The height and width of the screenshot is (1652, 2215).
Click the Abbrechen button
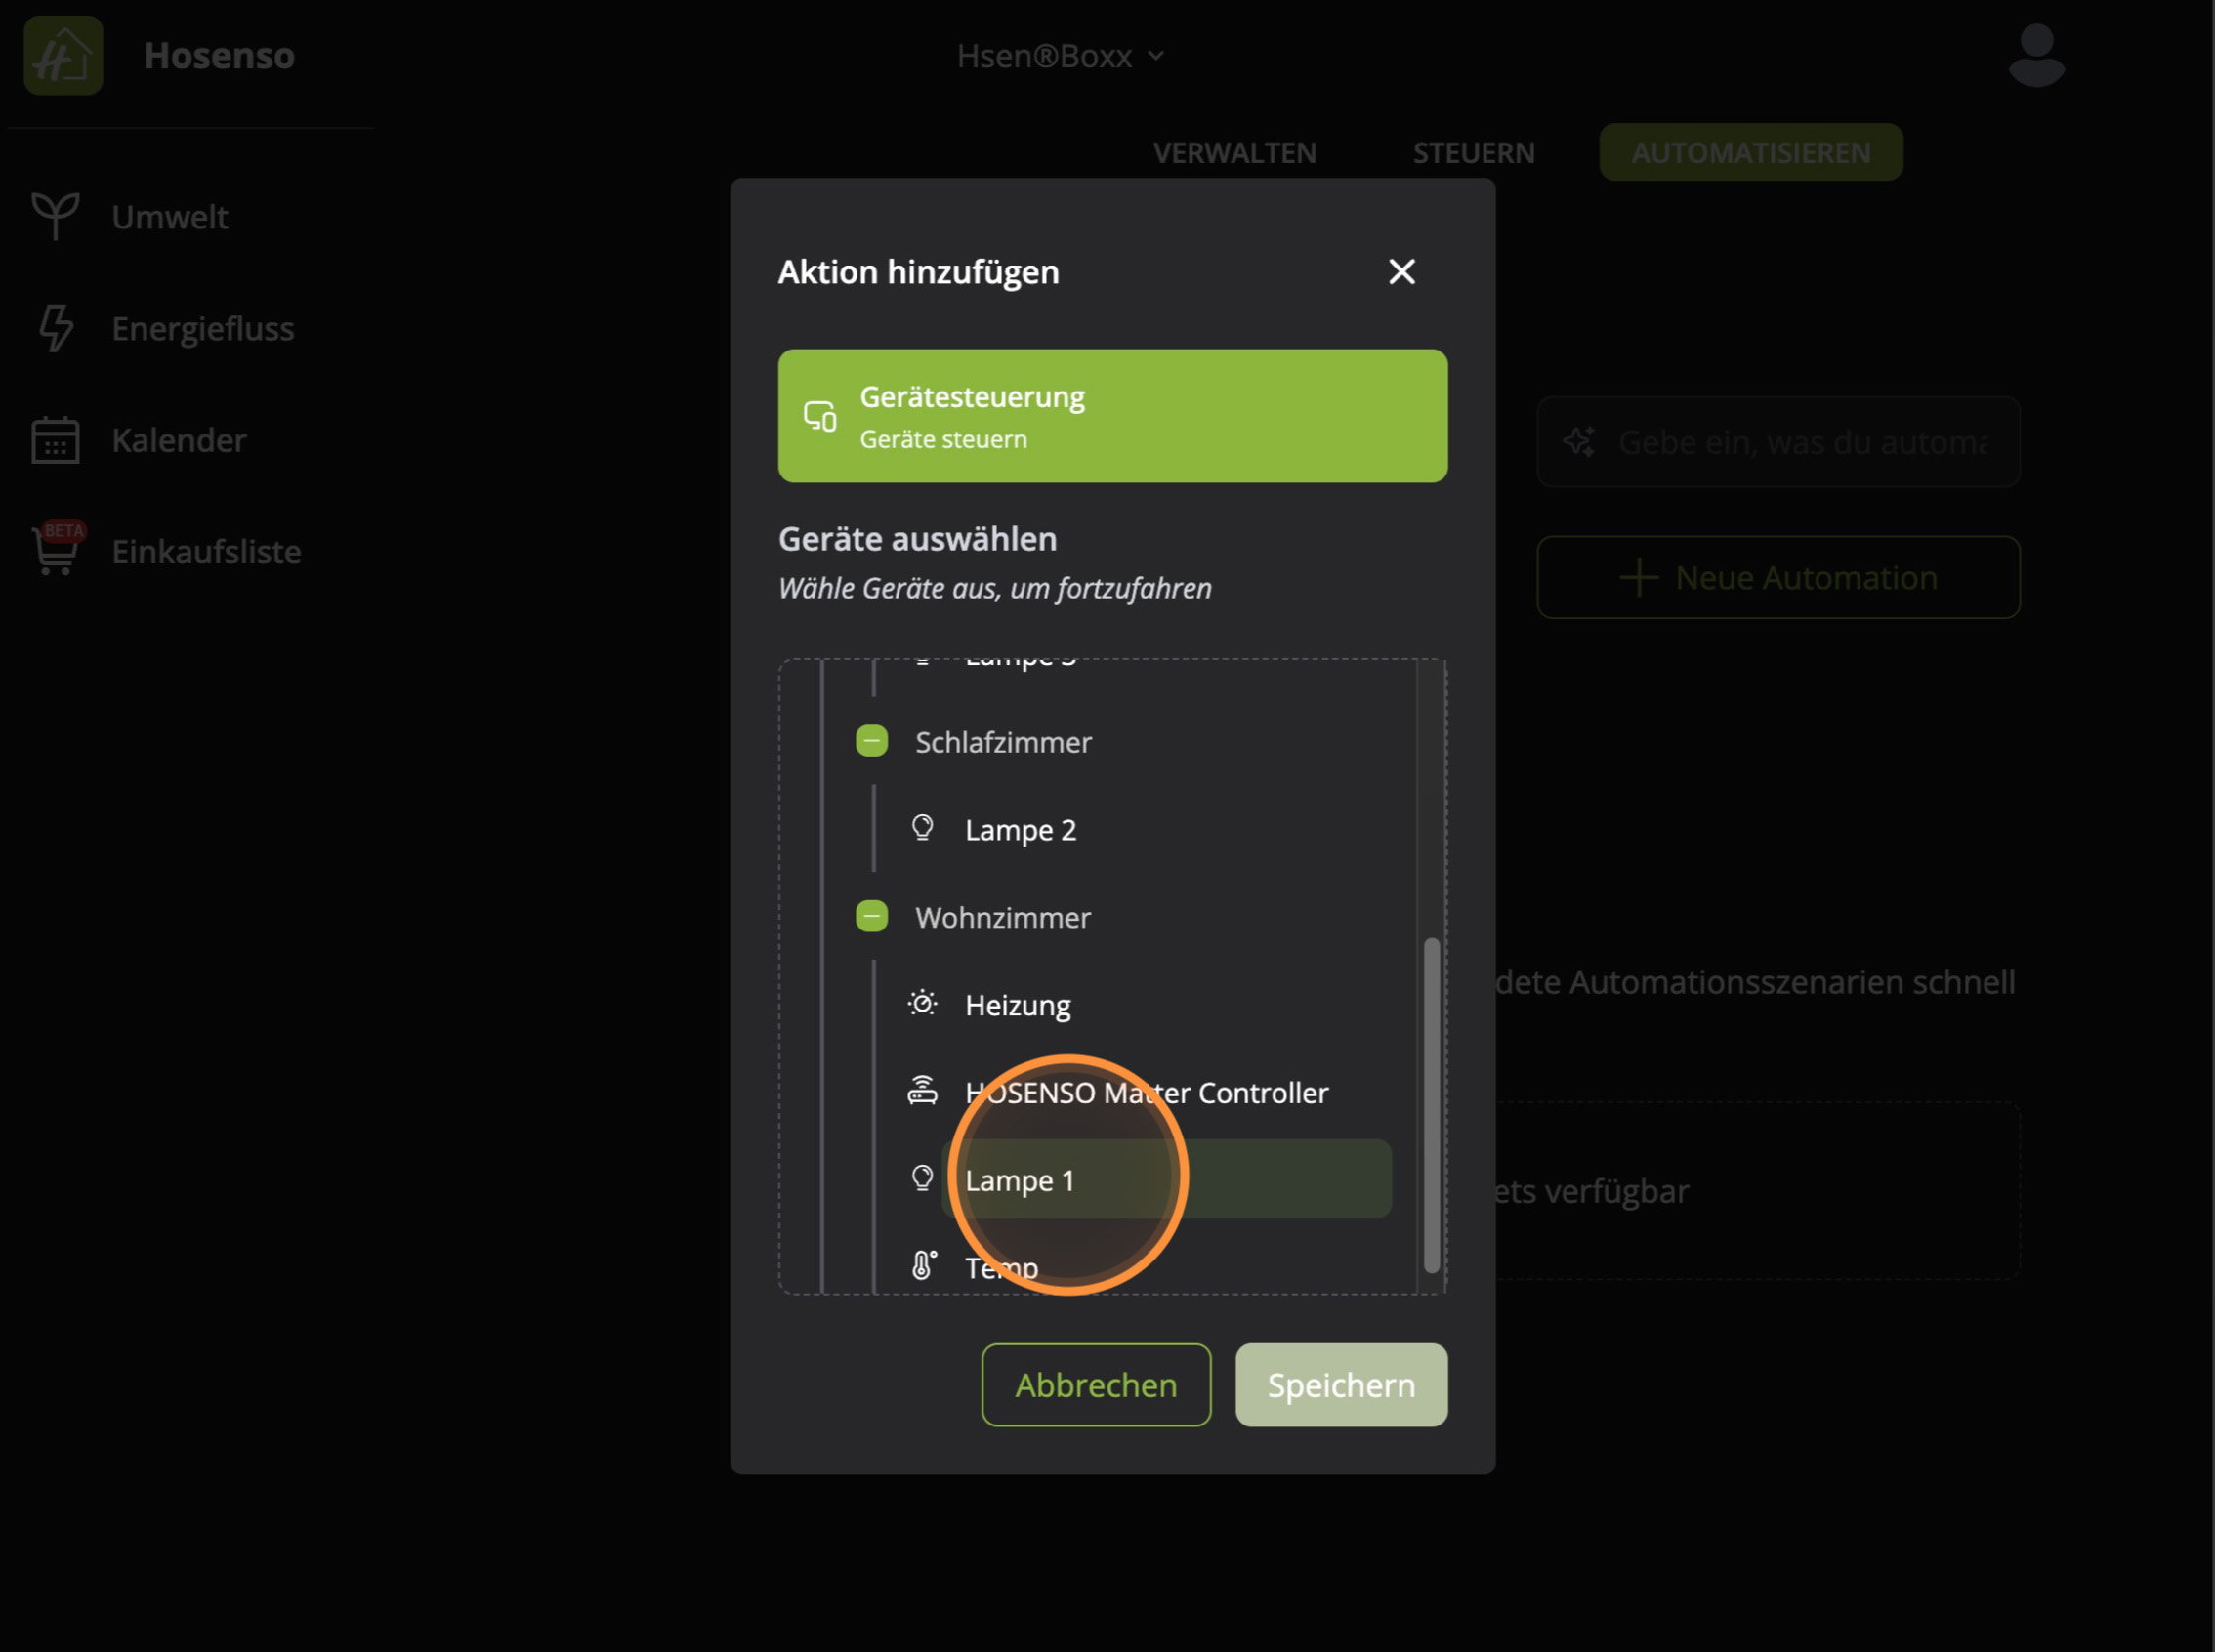point(1096,1385)
